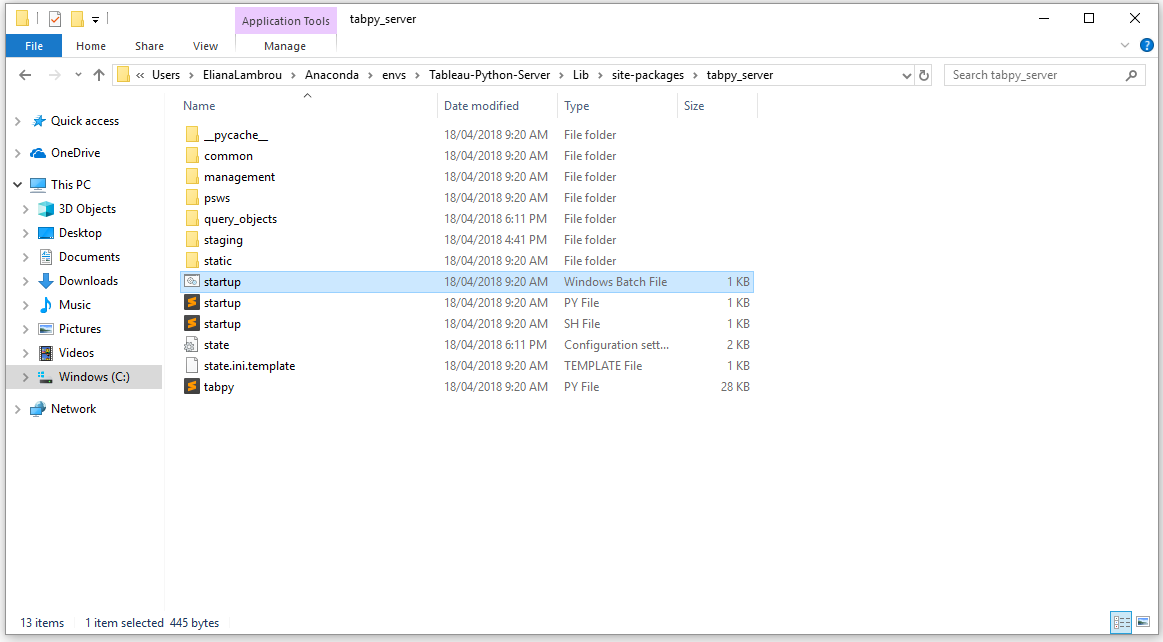Click the startup PY File icon

tap(192, 302)
